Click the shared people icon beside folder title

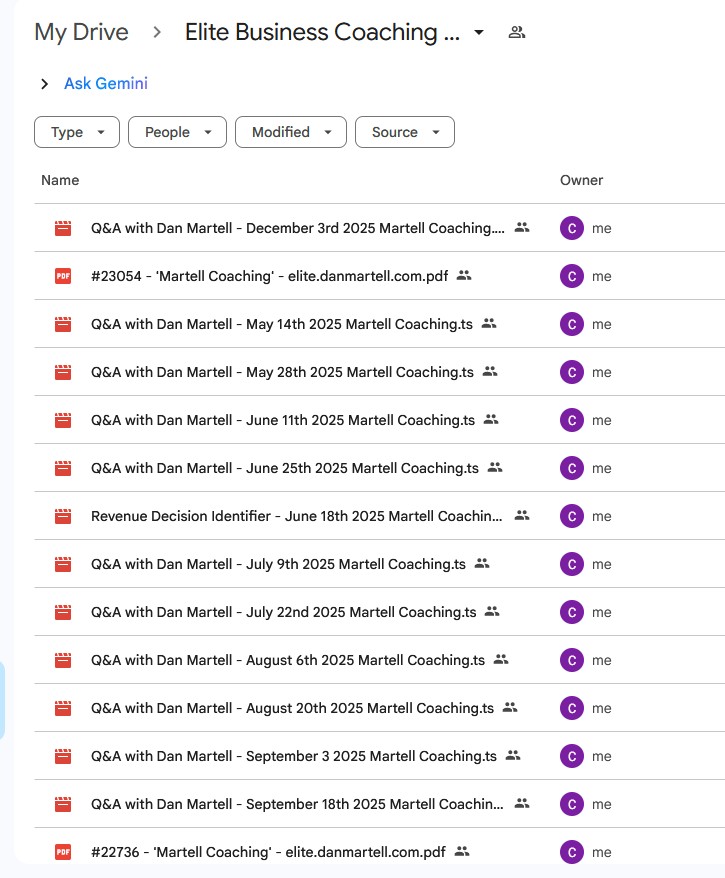click(x=516, y=32)
